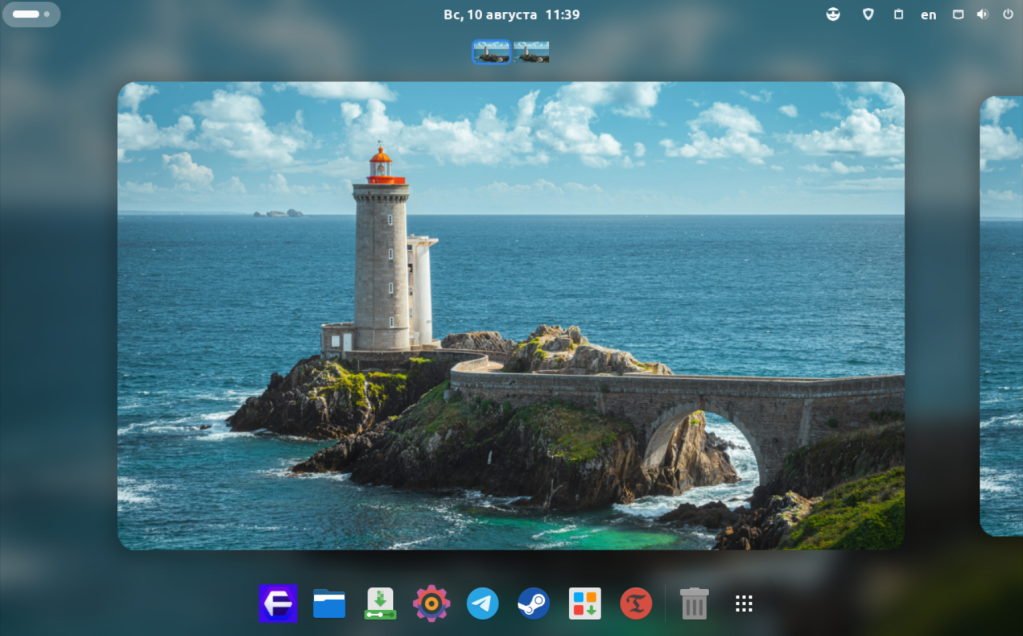This screenshot has height=636, width=1023.
Task: Open the Trash in the dock
Action: [694, 603]
